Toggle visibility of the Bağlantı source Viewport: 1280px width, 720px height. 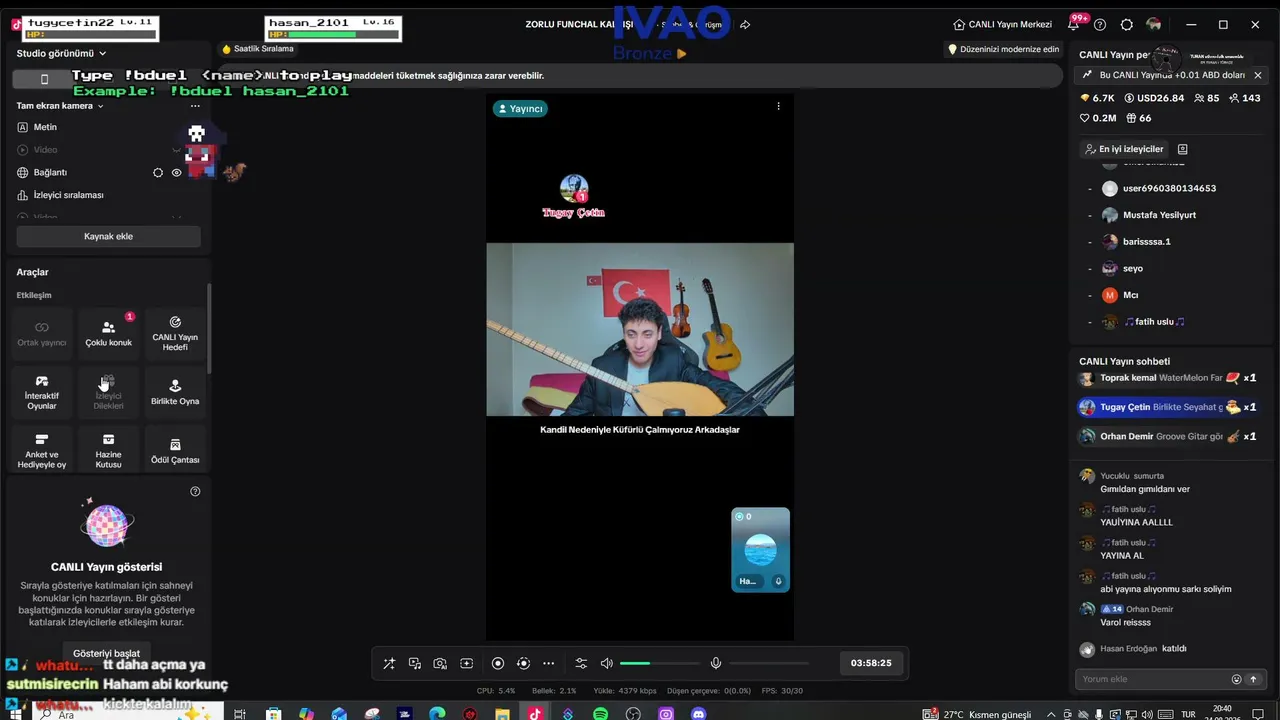click(x=177, y=172)
